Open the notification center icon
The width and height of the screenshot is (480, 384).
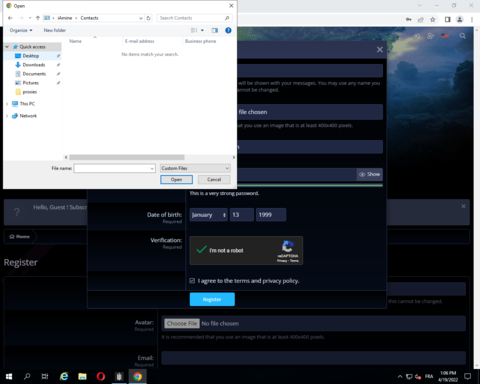pos(468,376)
